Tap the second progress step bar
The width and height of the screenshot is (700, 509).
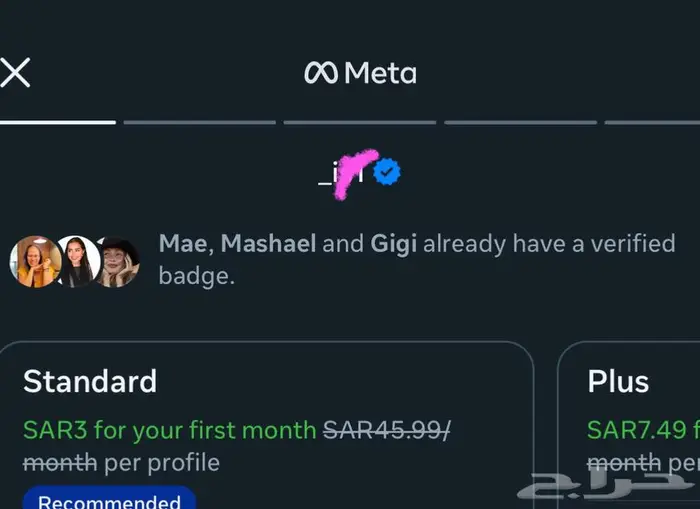pos(199,122)
